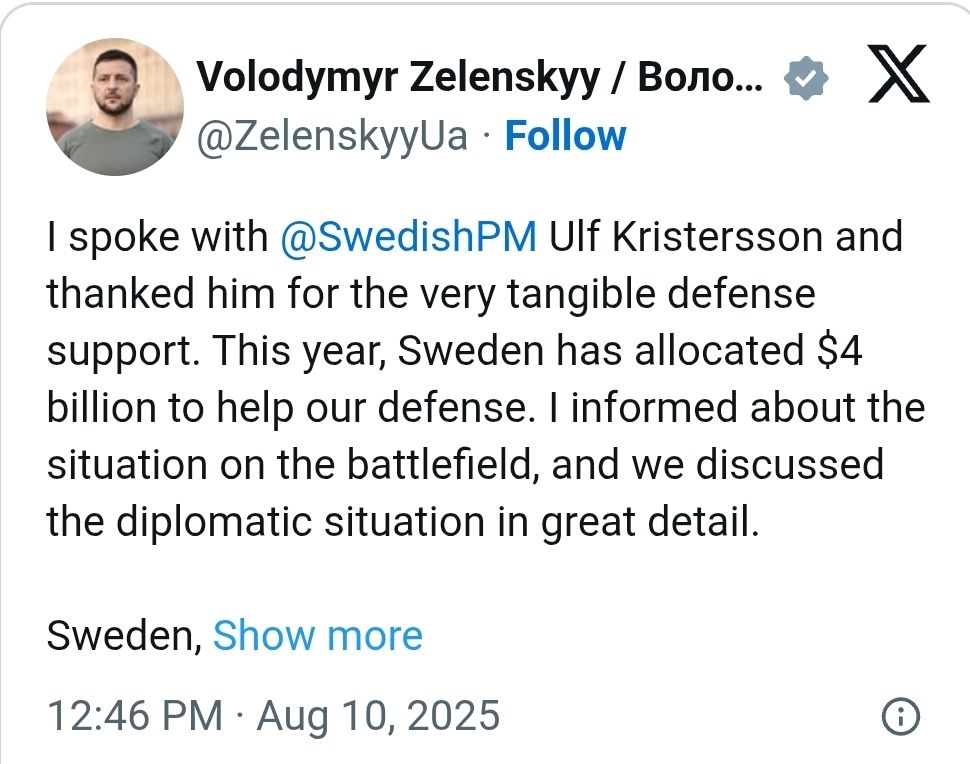The image size is (970, 764).
Task: Click the @ZelenskyyUa handle text
Action: coord(332,136)
